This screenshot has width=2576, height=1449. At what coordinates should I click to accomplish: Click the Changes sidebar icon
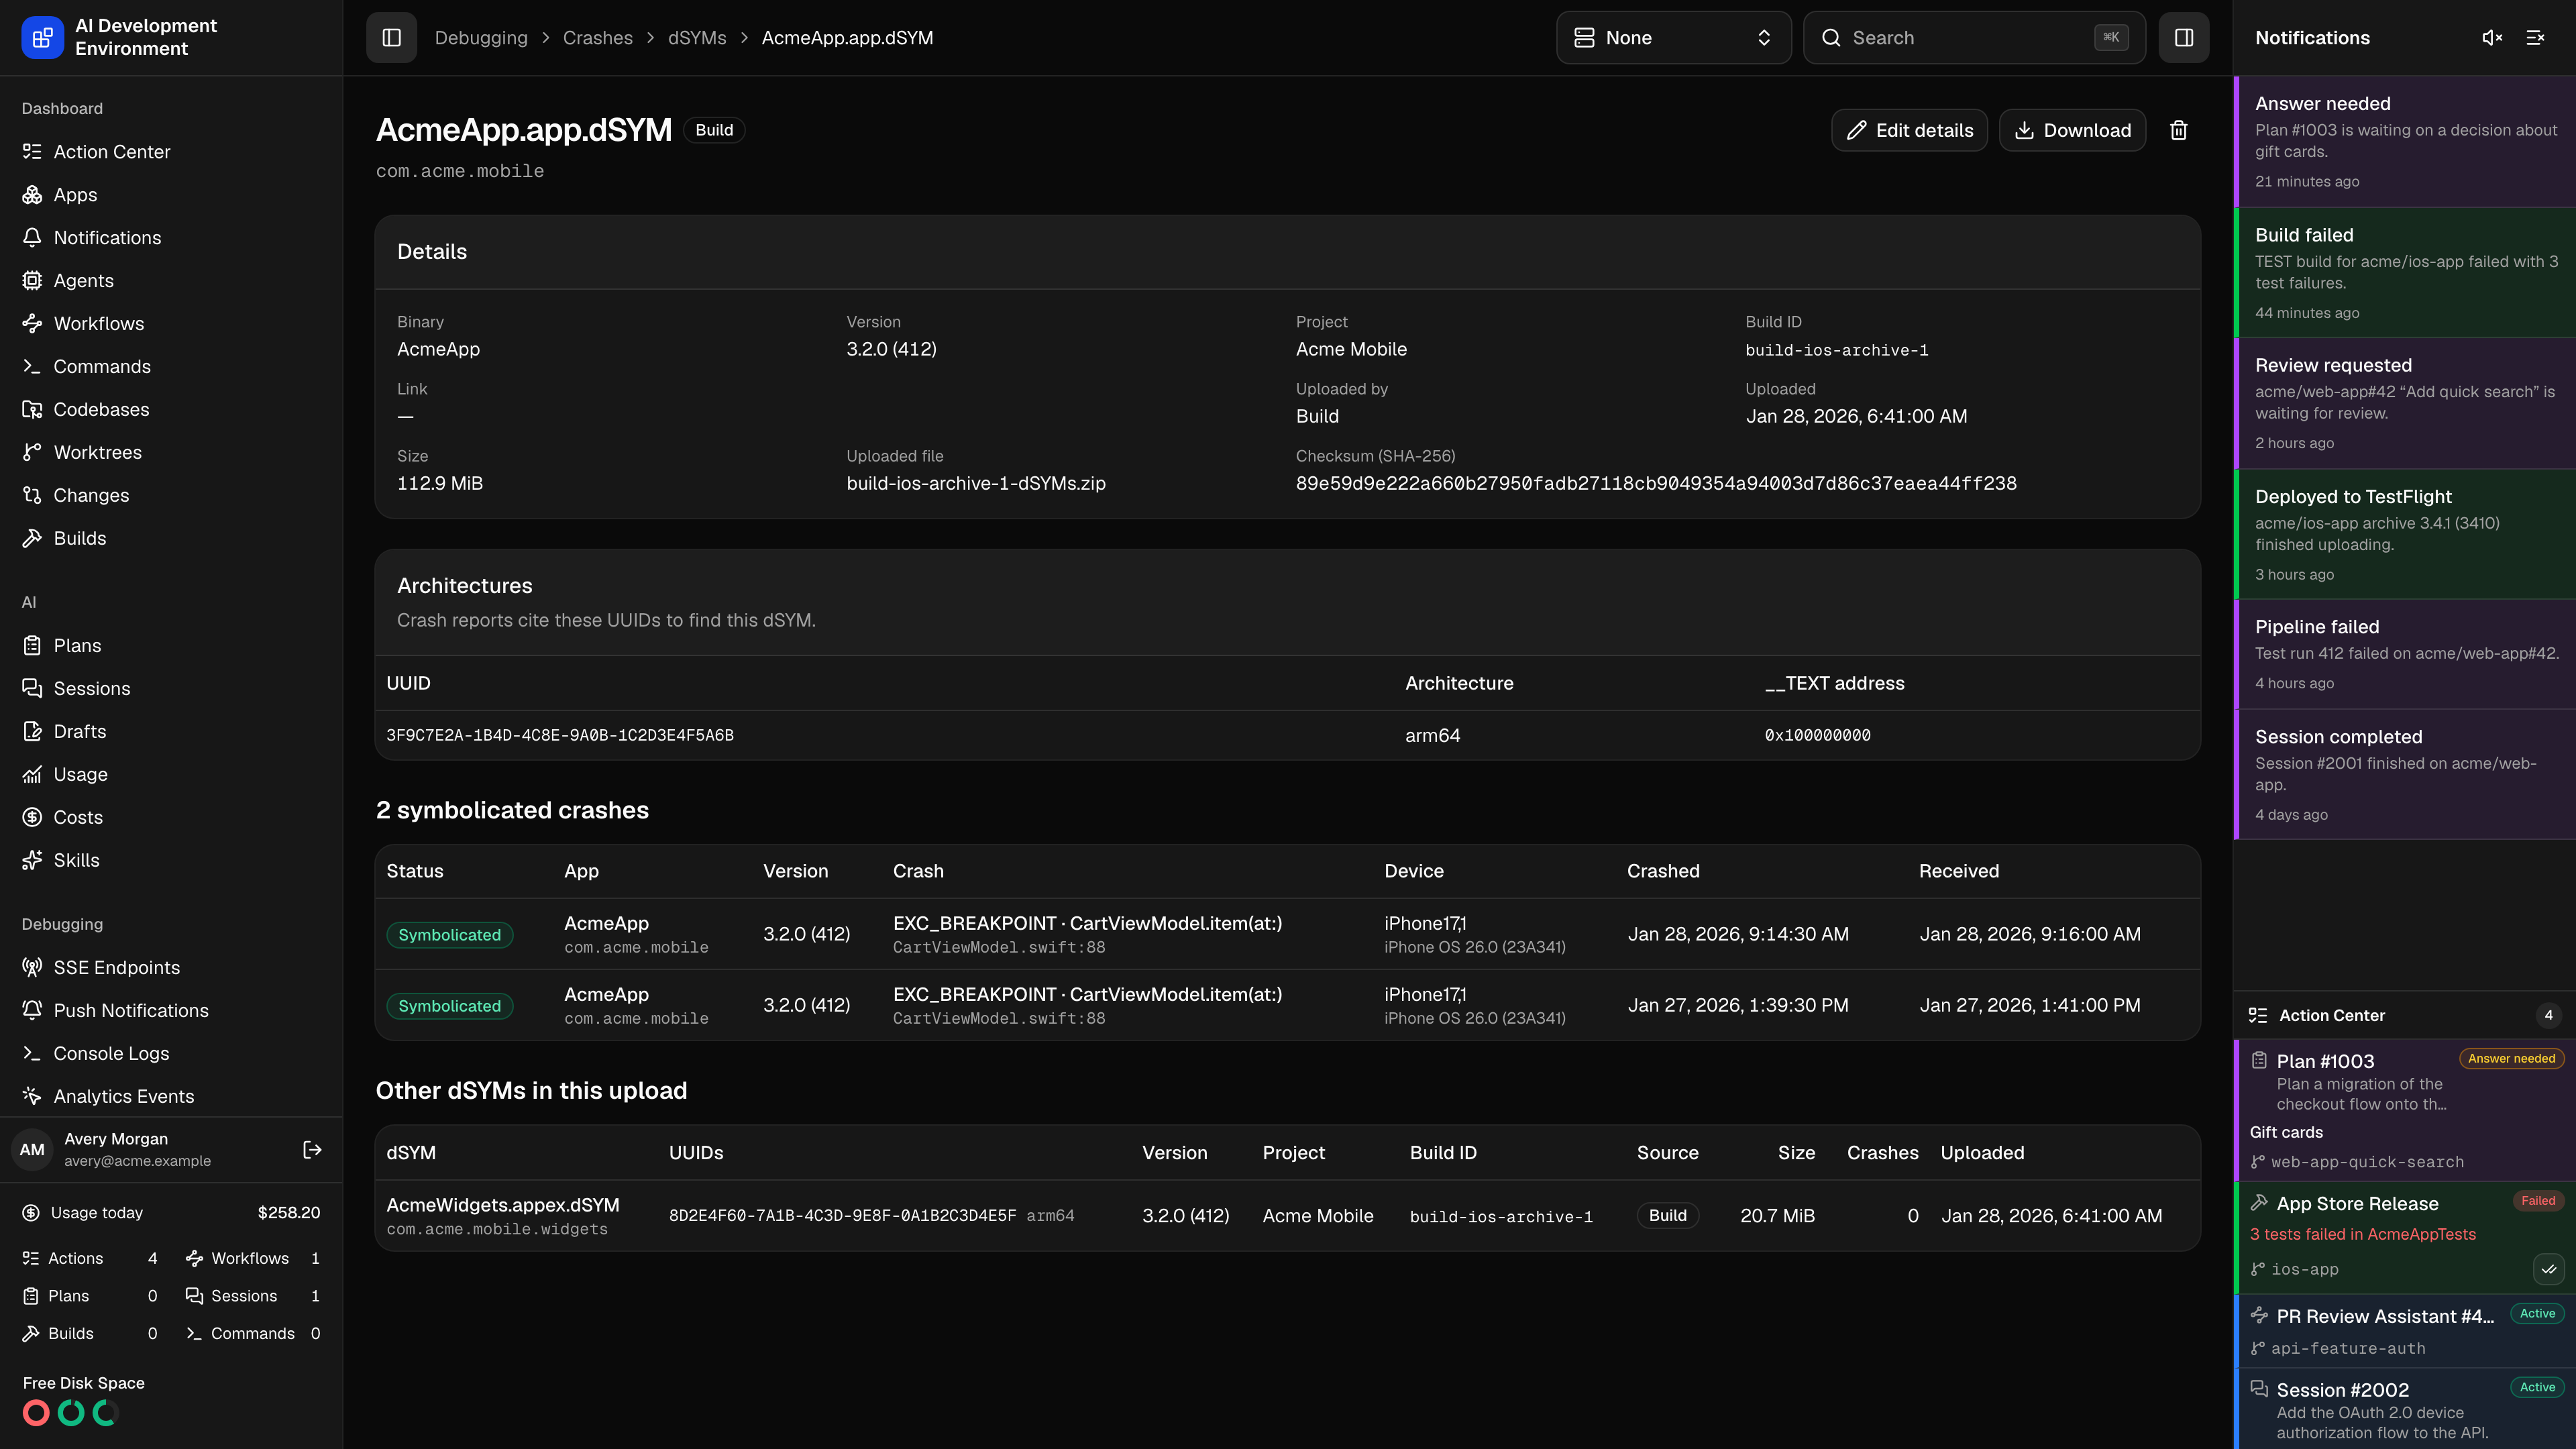tap(32, 496)
